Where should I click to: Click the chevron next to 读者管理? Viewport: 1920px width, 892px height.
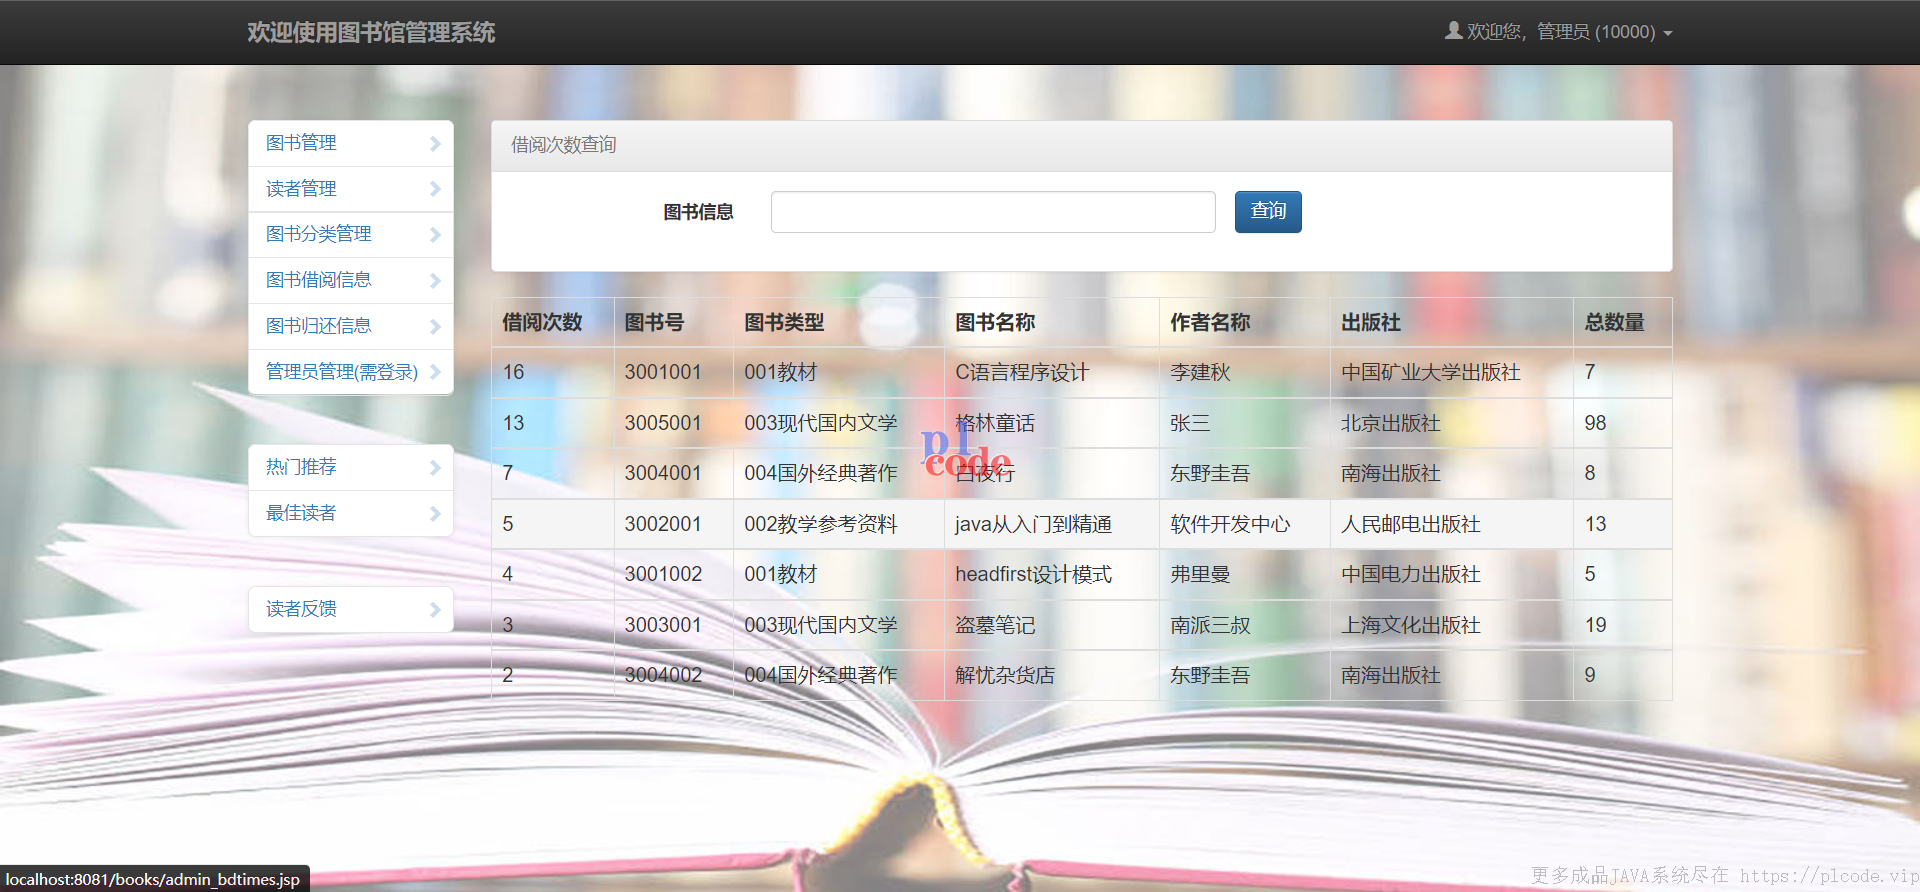tap(435, 189)
